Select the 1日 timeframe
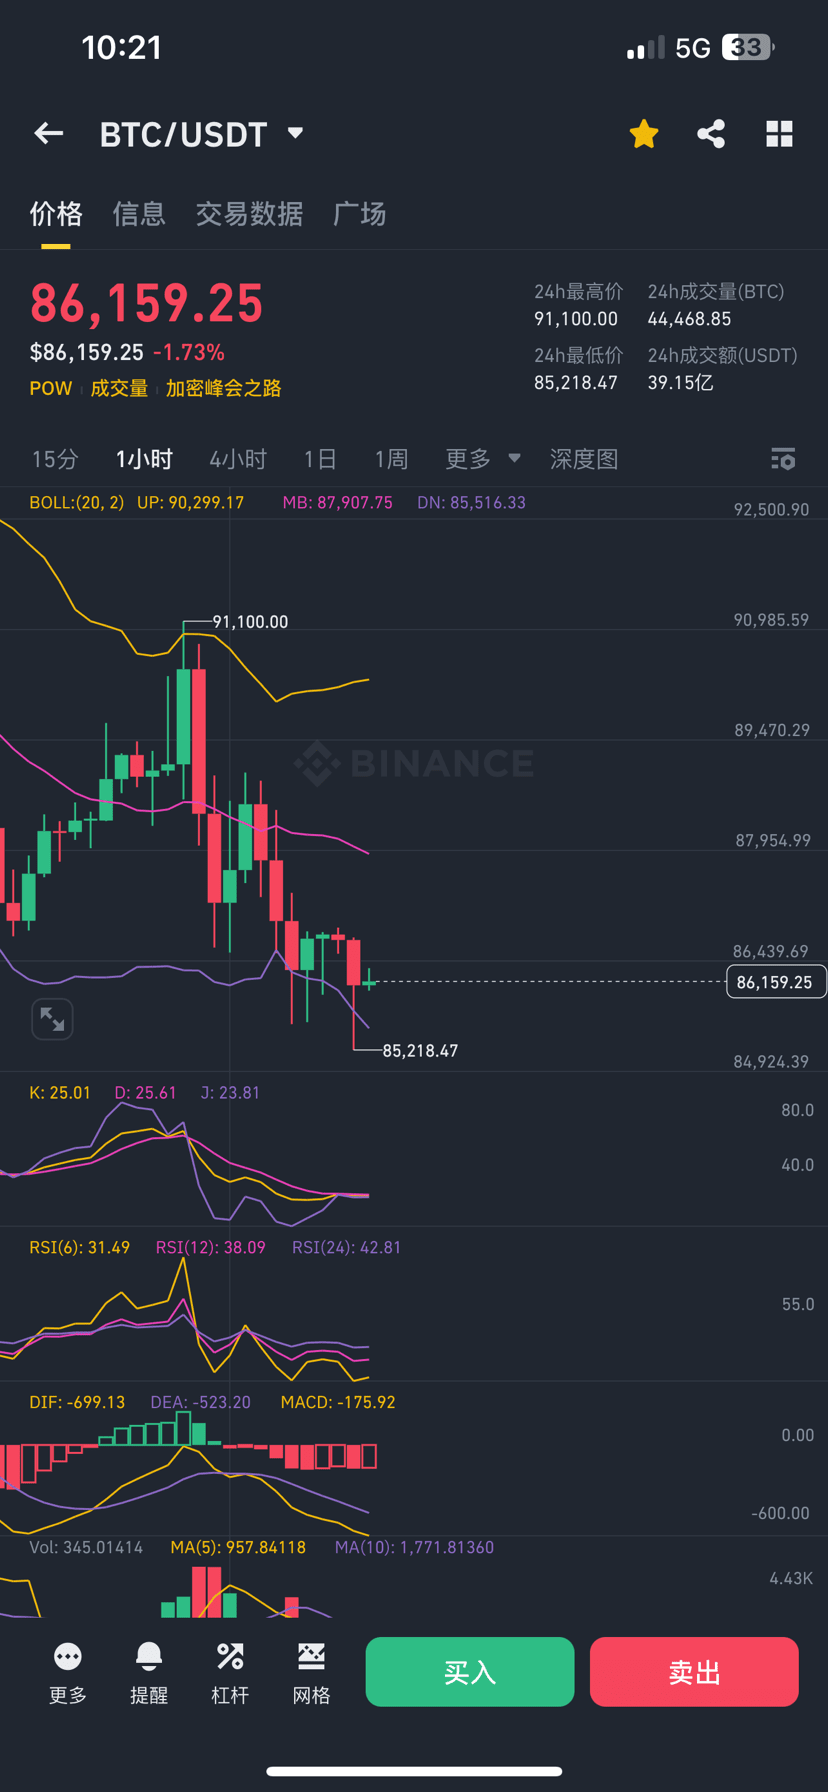The height and width of the screenshot is (1792, 828). tap(320, 459)
